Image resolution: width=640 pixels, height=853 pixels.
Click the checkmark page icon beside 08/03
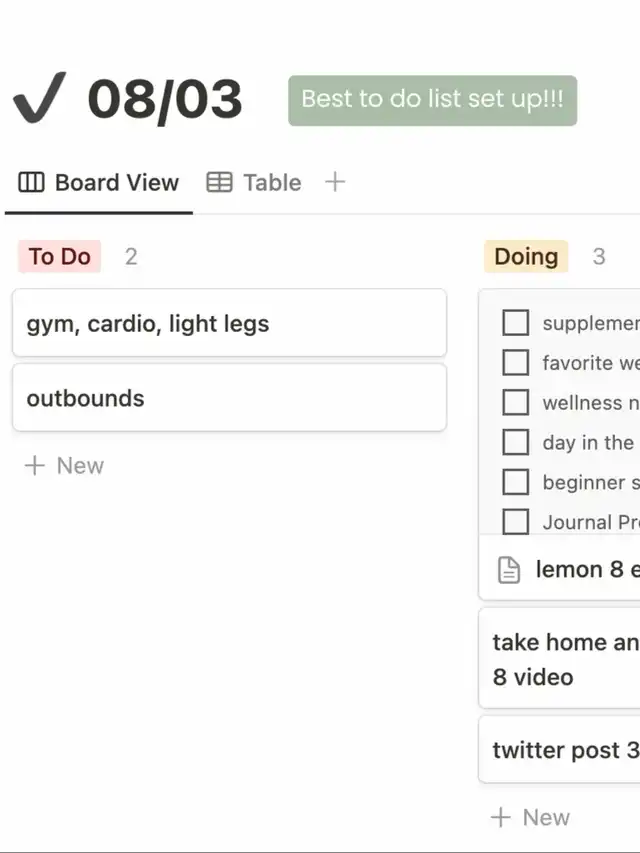point(40,99)
